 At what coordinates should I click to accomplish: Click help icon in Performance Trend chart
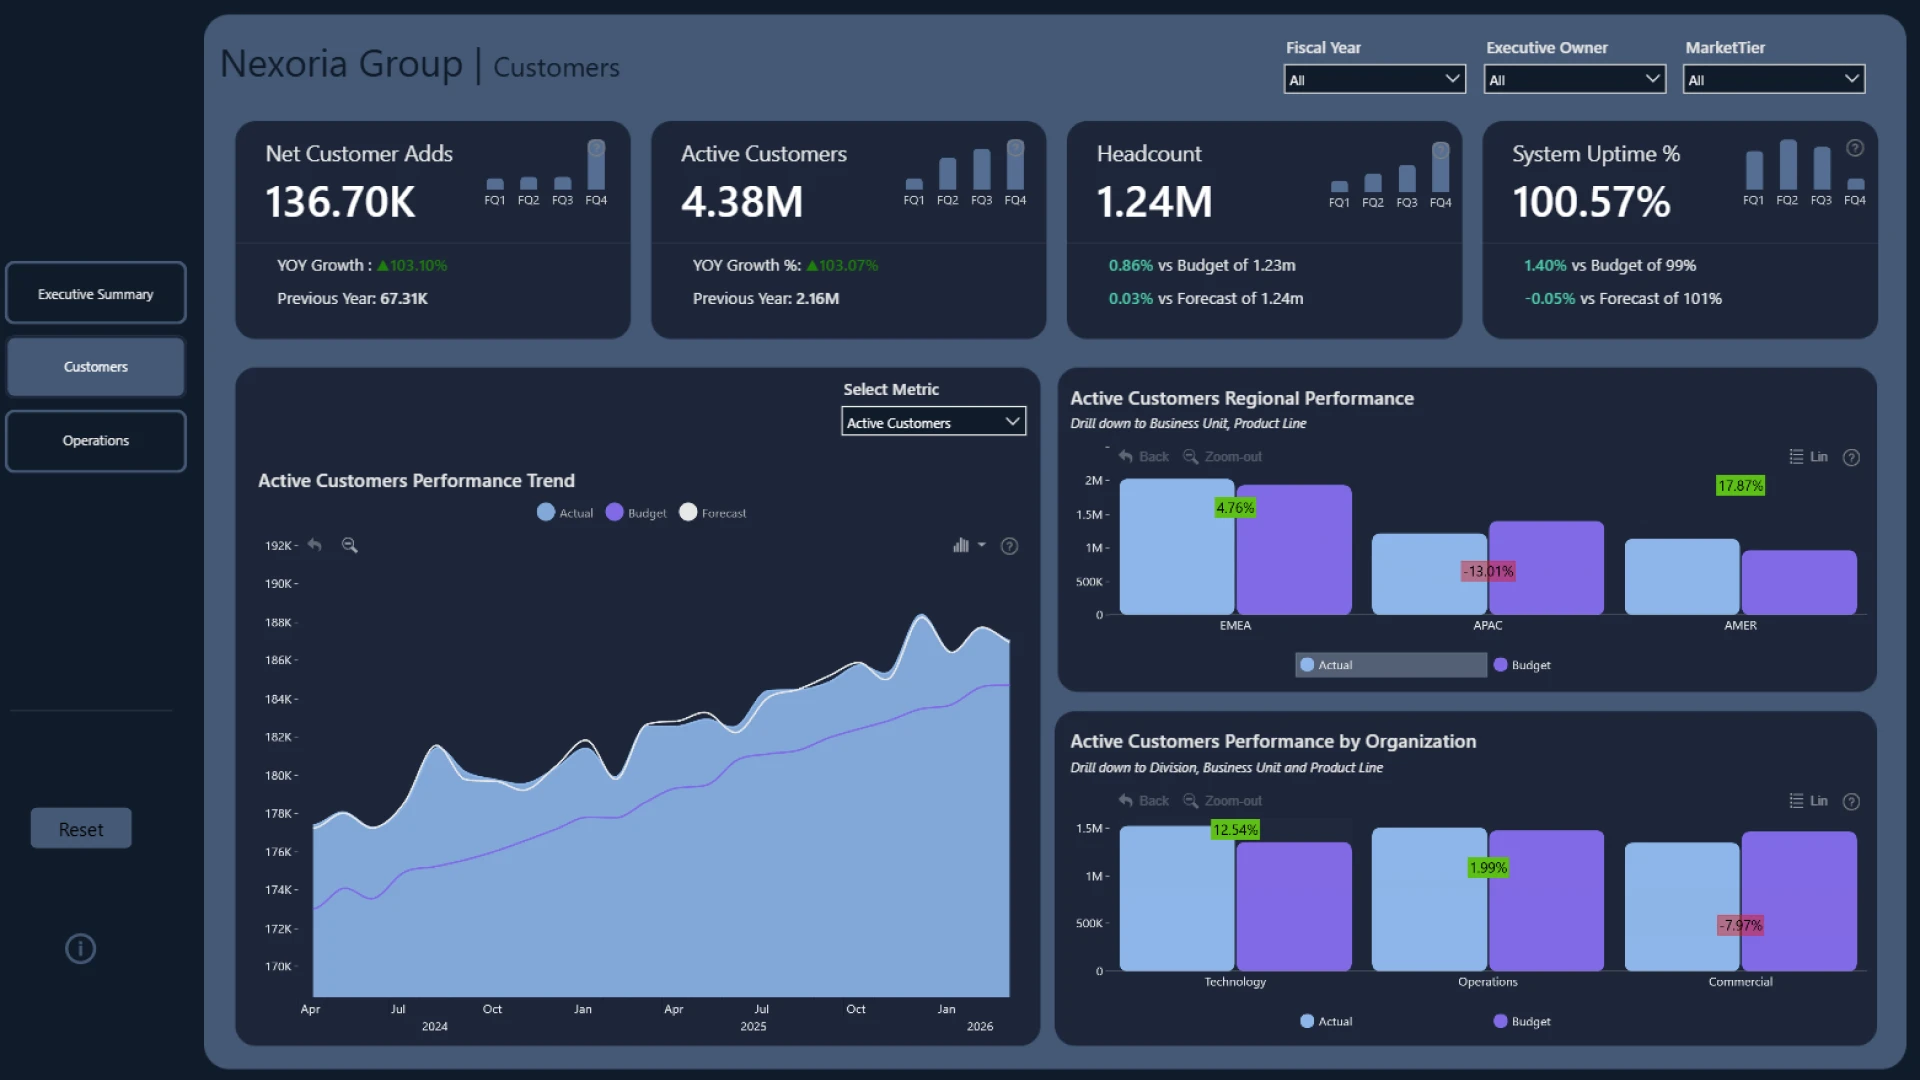click(1009, 546)
